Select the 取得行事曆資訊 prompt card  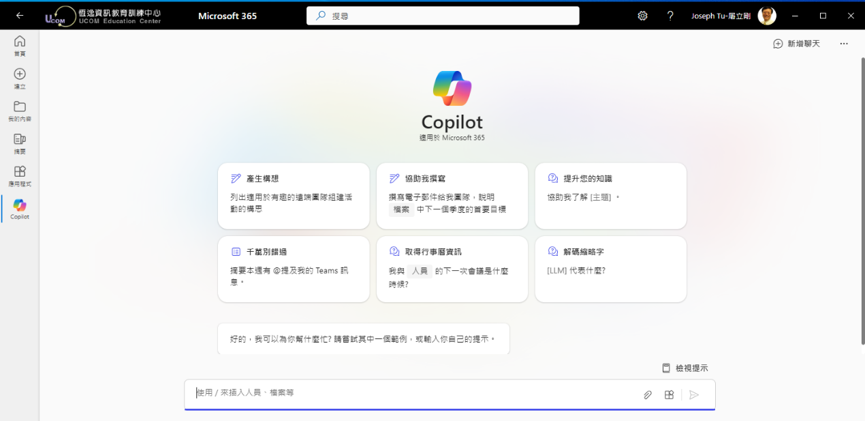click(x=452, y=269)
